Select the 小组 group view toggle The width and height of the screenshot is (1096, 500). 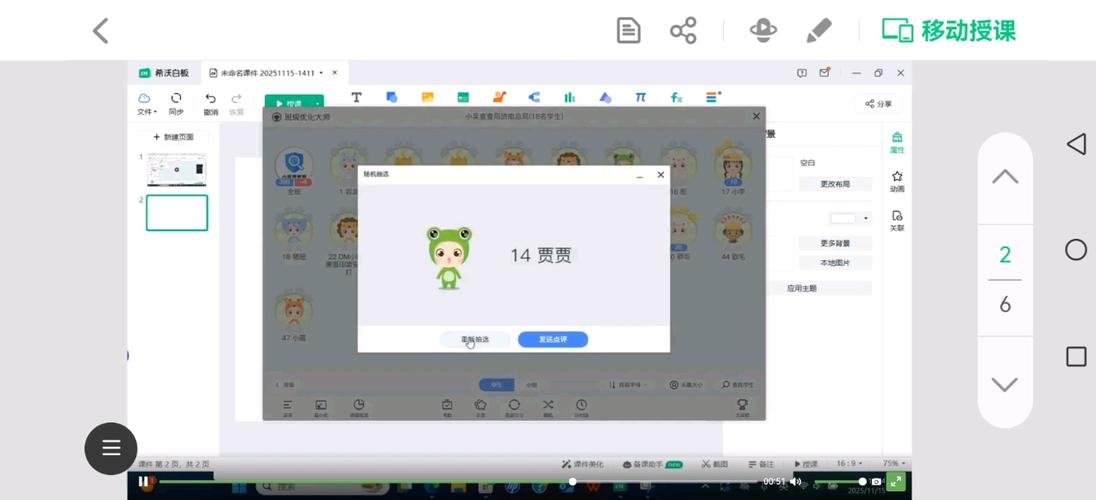[532, 385]
